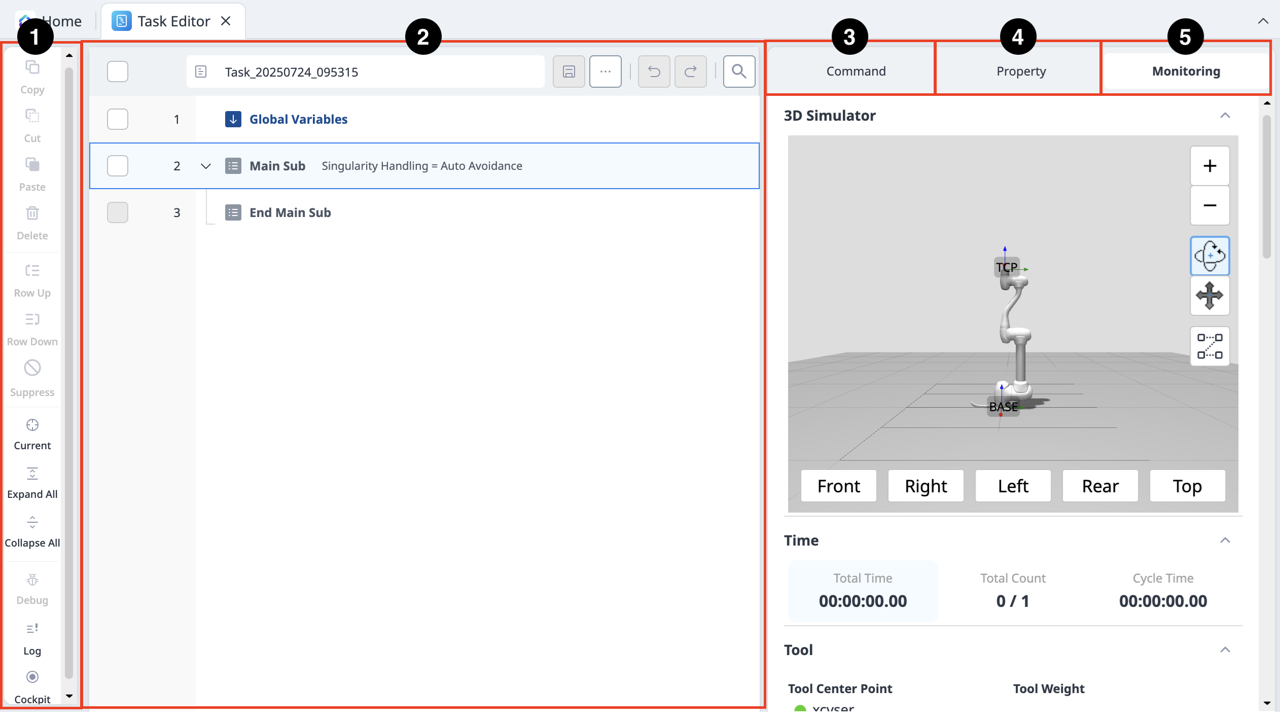1280x712 pixels.
Task: Open the Cockpit panel
Action: (31, 677)
